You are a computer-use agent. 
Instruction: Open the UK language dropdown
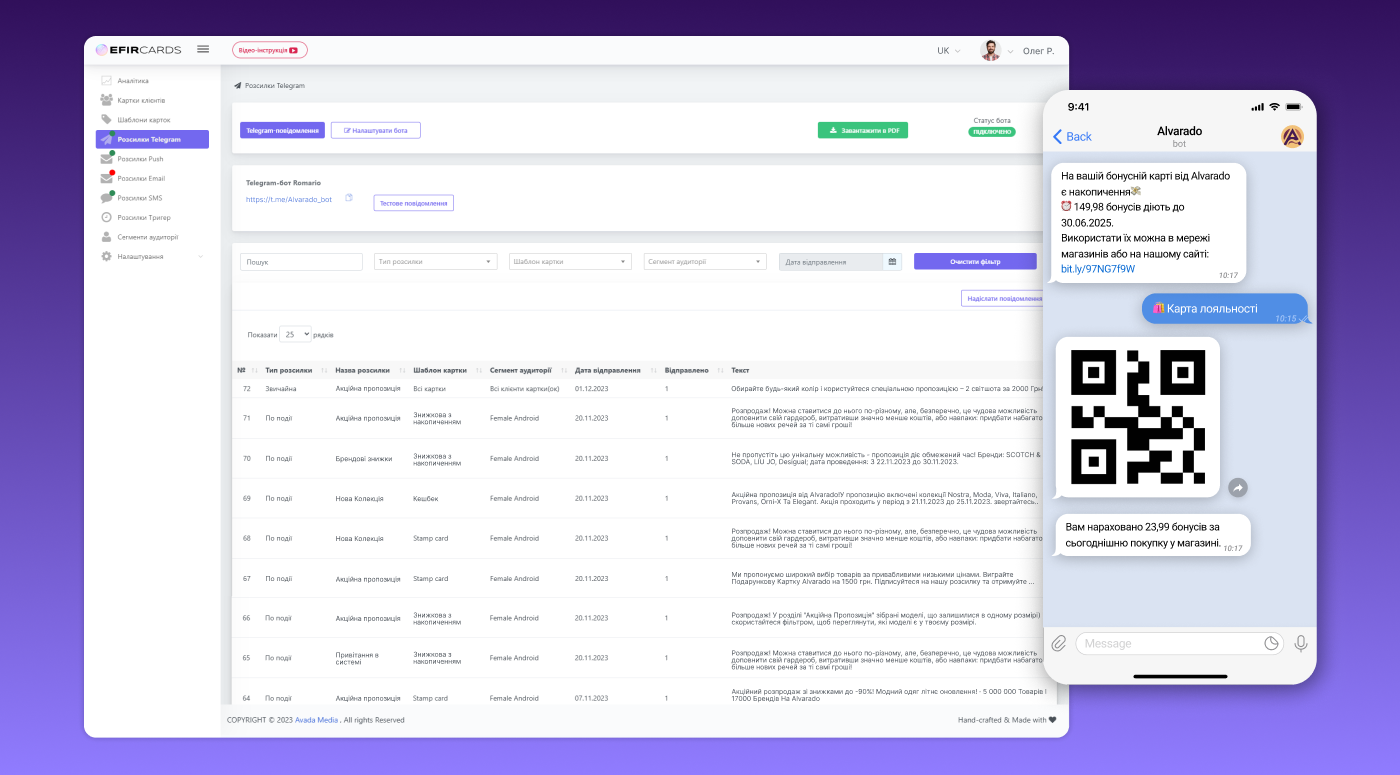coord(947,50)
